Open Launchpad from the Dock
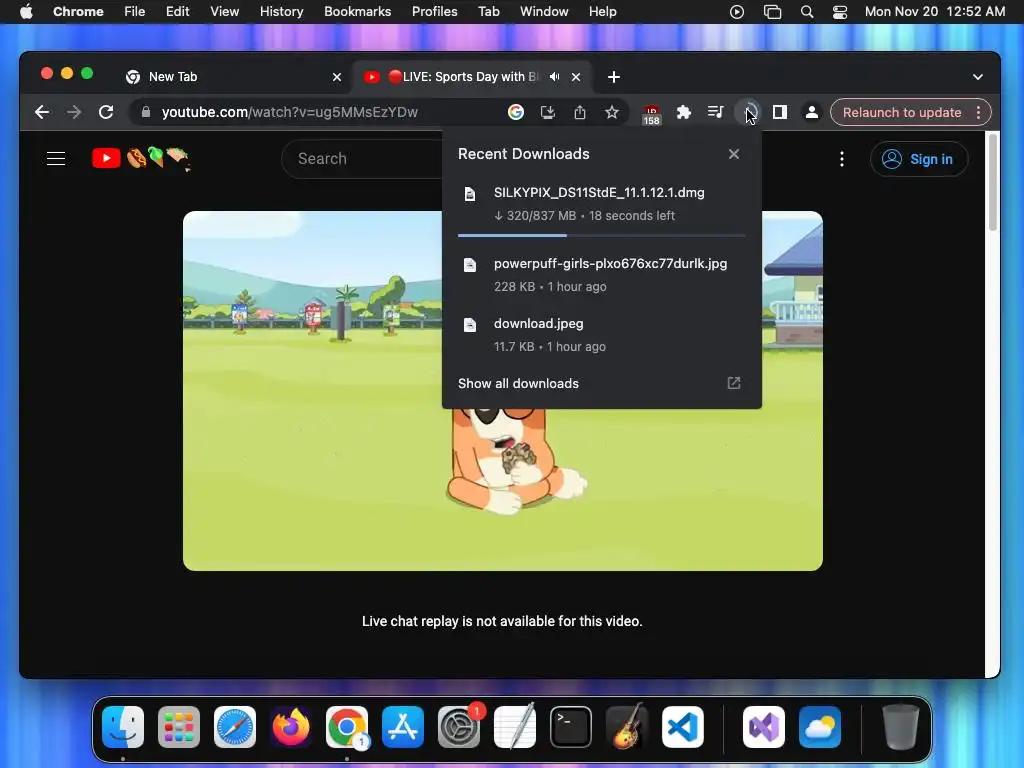Viewport: 1024px width, 768px height. 179,727
